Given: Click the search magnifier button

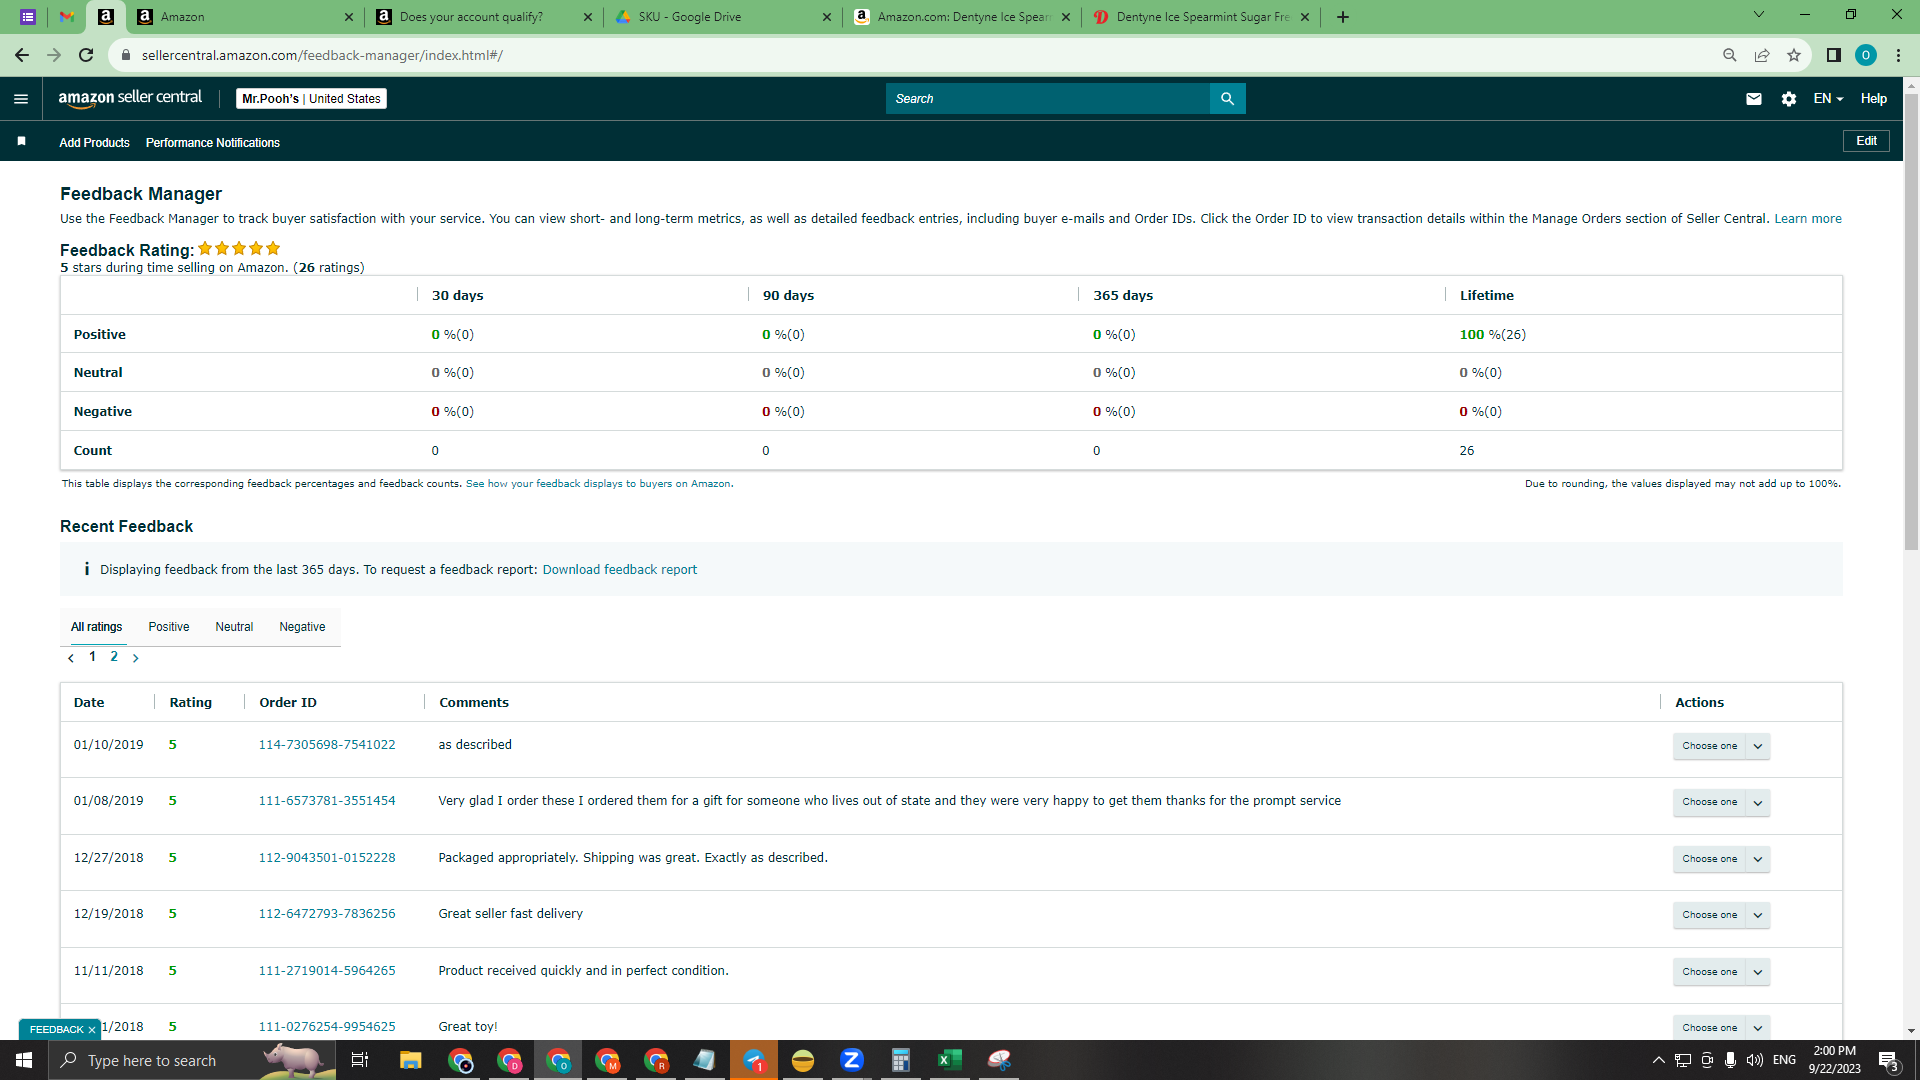Looking at the screenshot, I should (x=1227, y=99).
